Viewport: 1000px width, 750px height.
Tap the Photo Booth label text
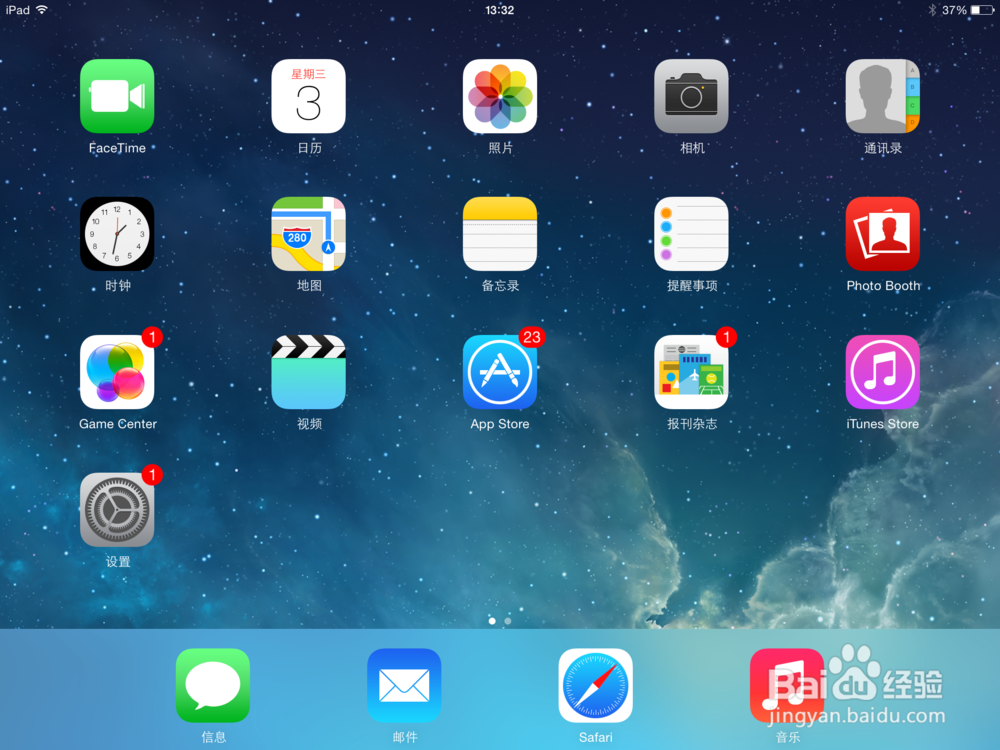tap(883, 286)
